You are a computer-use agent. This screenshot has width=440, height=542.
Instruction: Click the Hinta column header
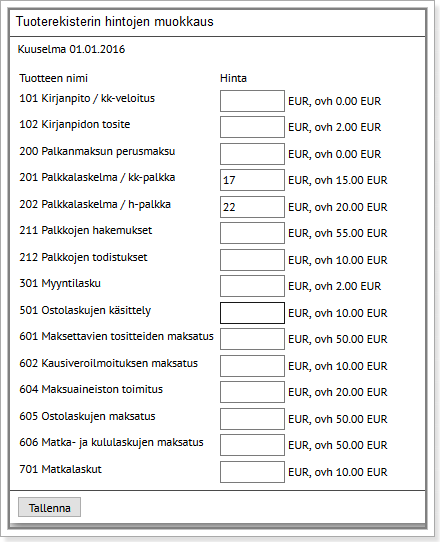233,78
